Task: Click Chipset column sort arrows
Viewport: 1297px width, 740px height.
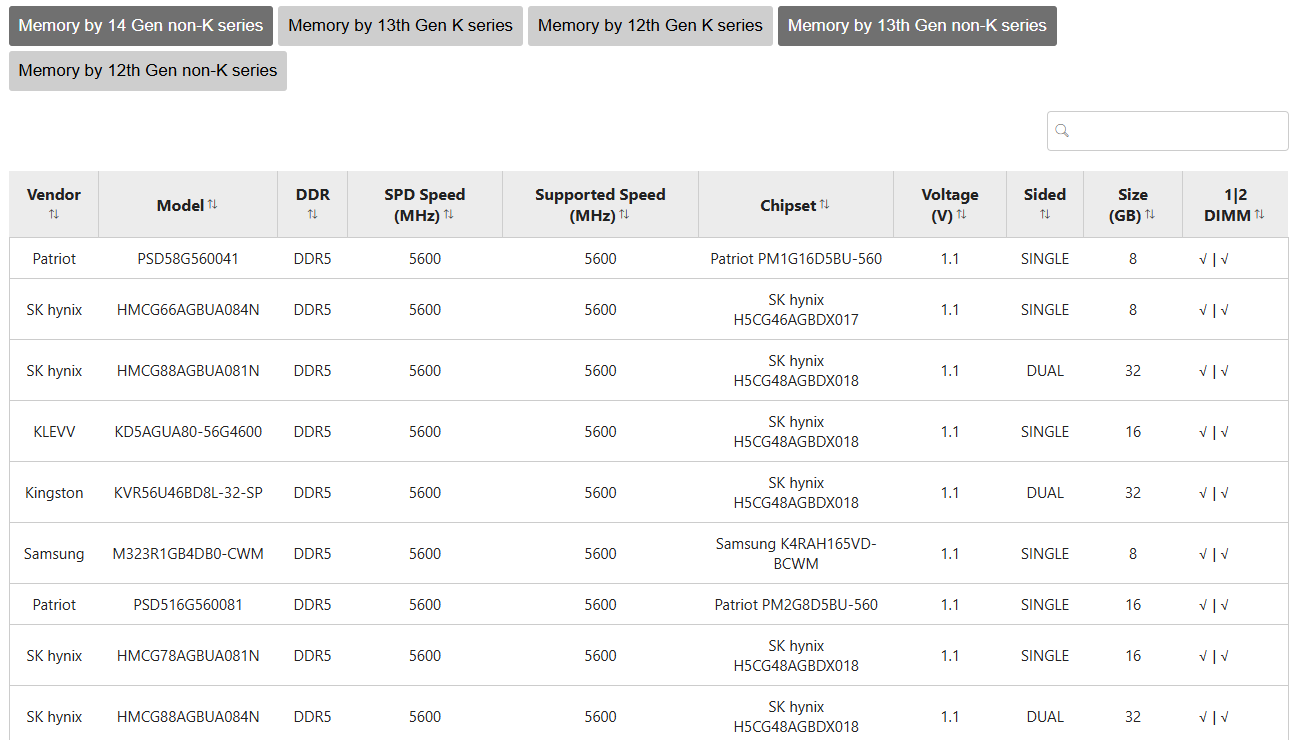Action: tap(824, 204)
